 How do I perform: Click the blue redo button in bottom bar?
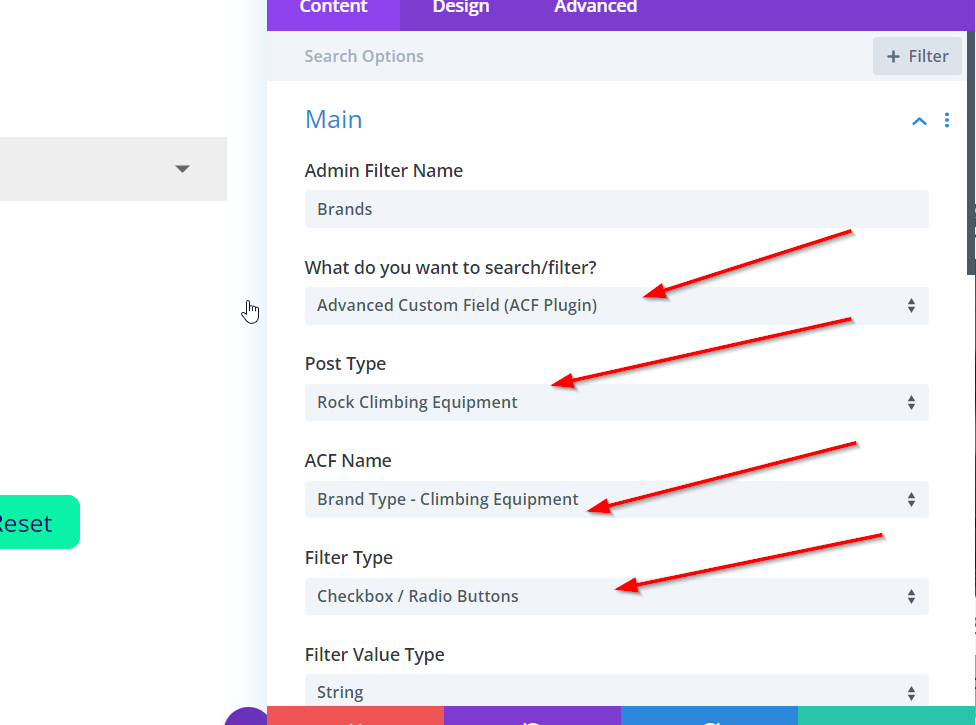709,716
